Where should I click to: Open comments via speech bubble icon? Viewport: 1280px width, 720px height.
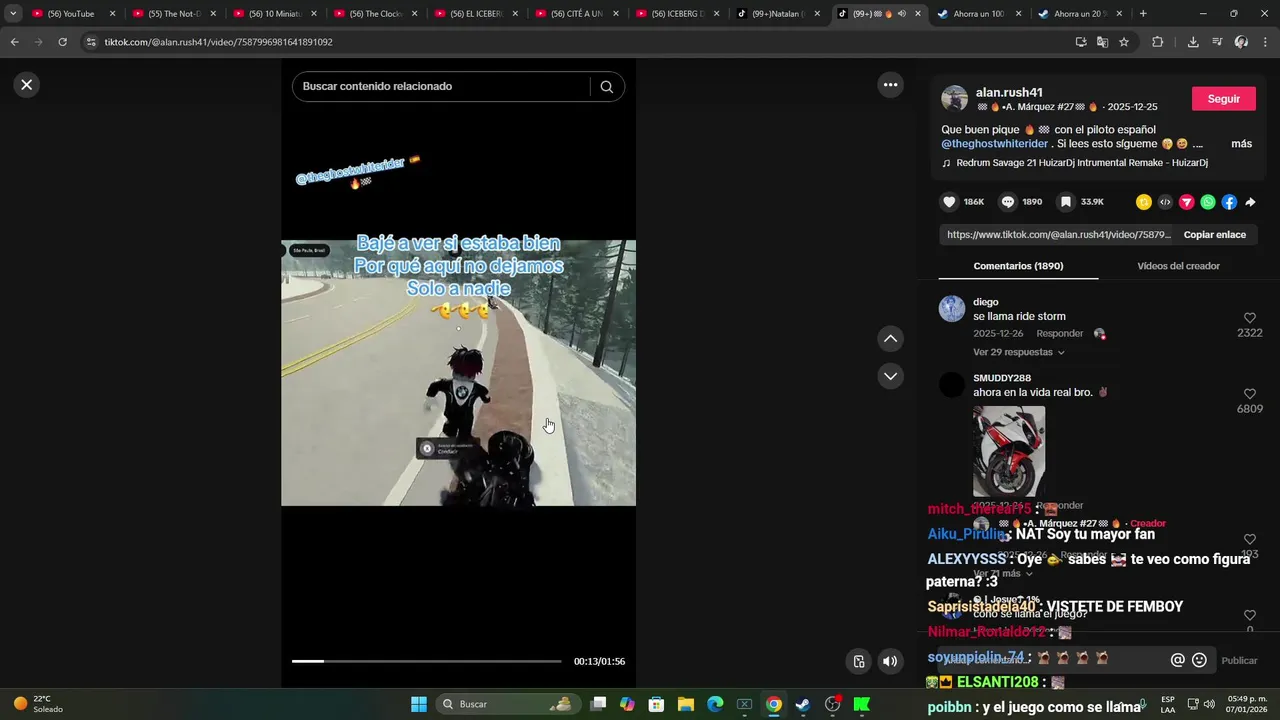pos(1008,202)
